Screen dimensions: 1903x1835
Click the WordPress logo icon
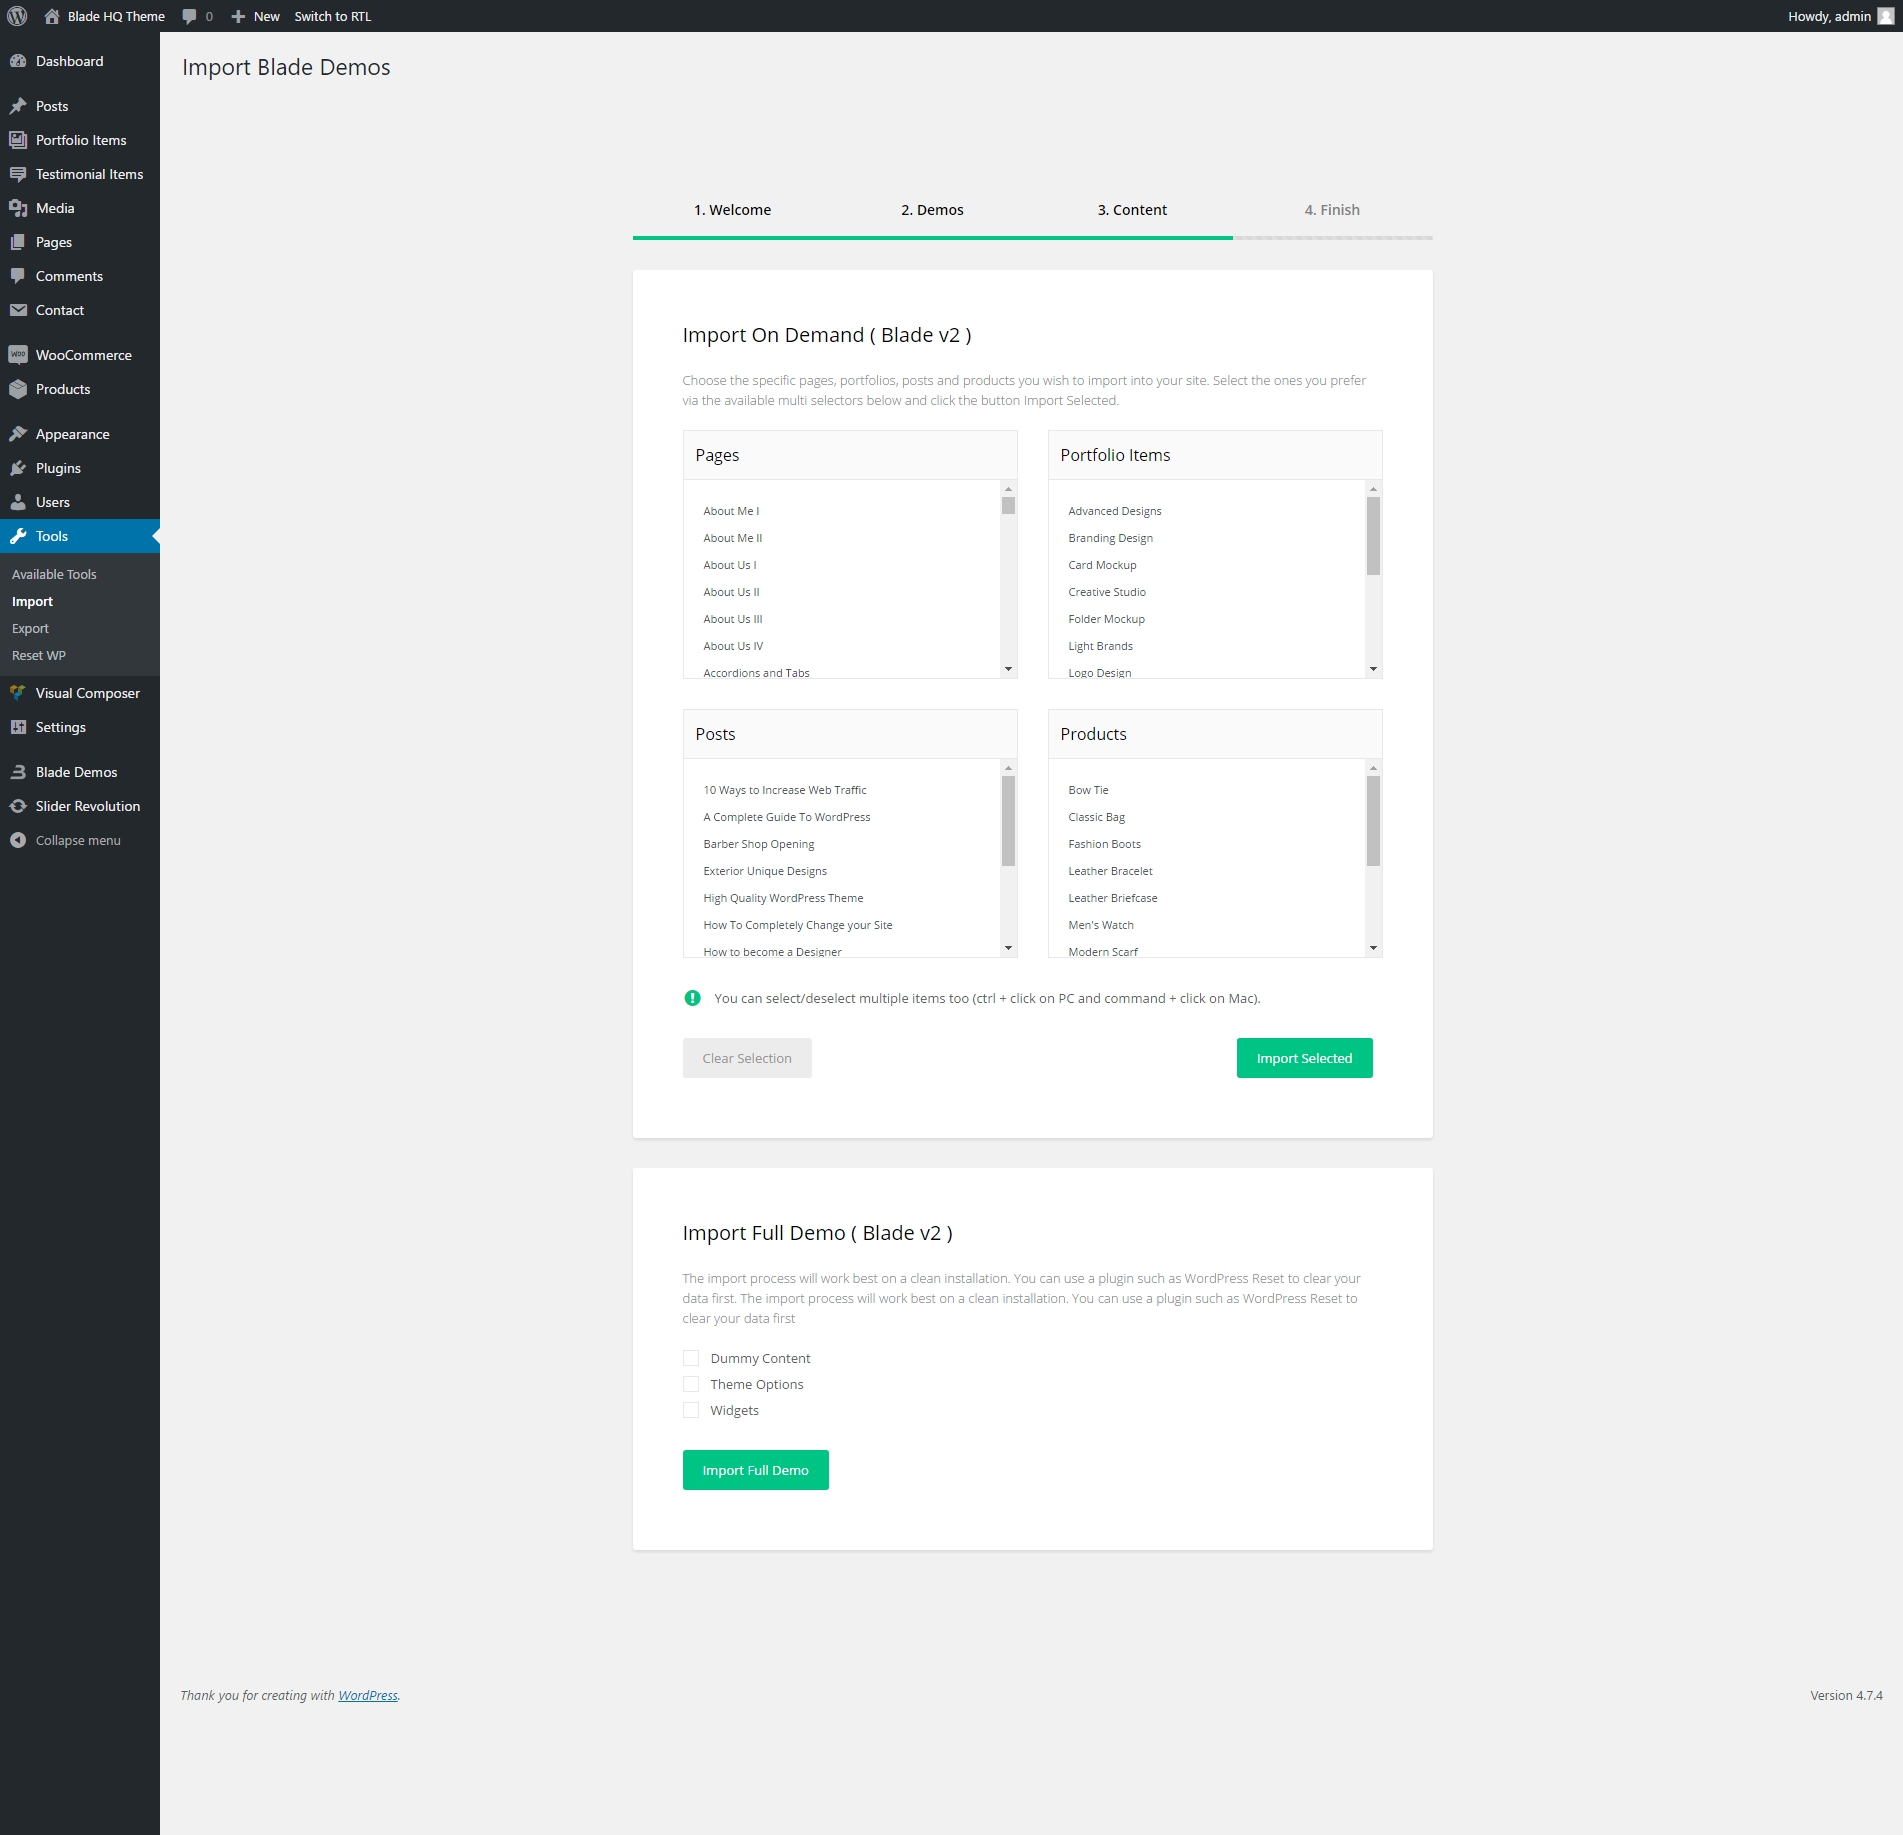click(17, 16)
